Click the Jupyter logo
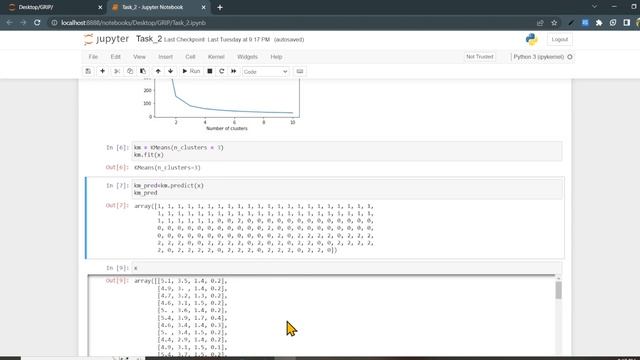640x360 pixels. (106, 39)
